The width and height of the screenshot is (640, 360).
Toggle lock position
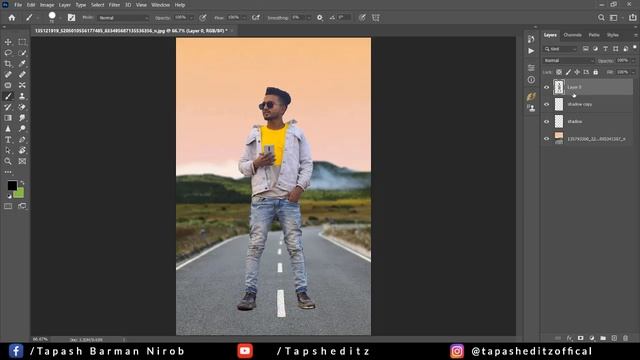point(577,72)
